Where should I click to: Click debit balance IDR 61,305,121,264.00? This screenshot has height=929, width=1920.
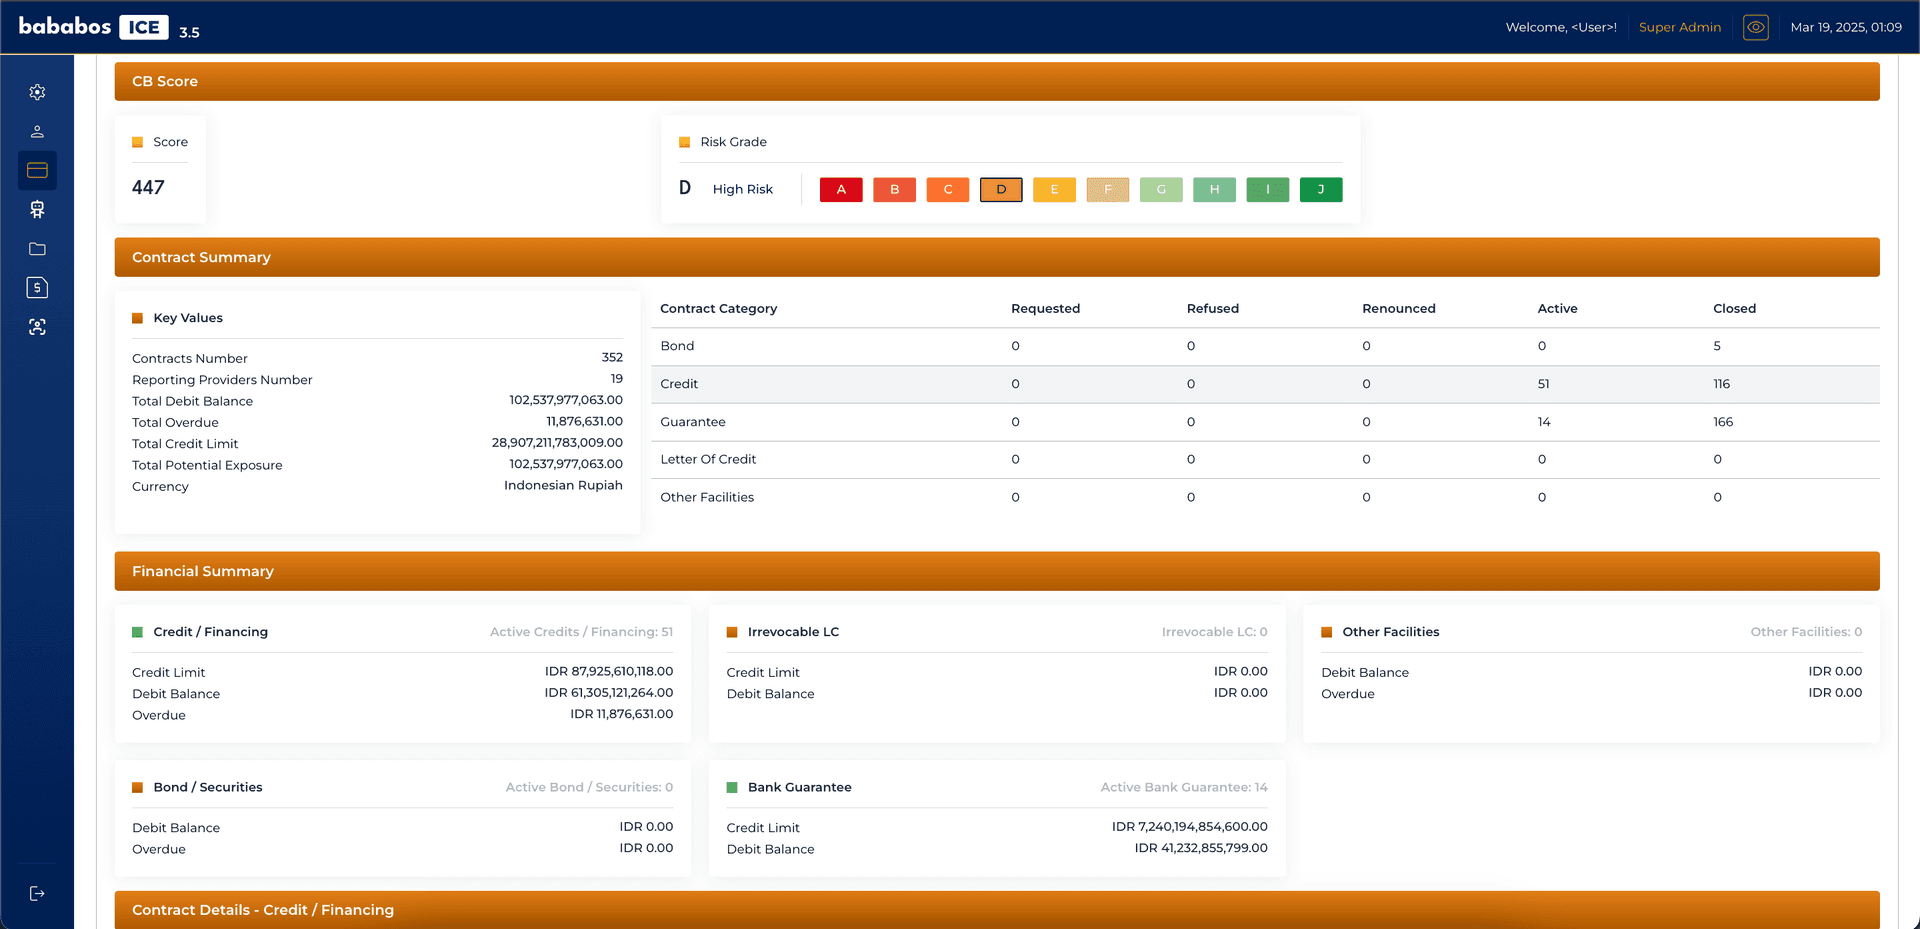609,692
